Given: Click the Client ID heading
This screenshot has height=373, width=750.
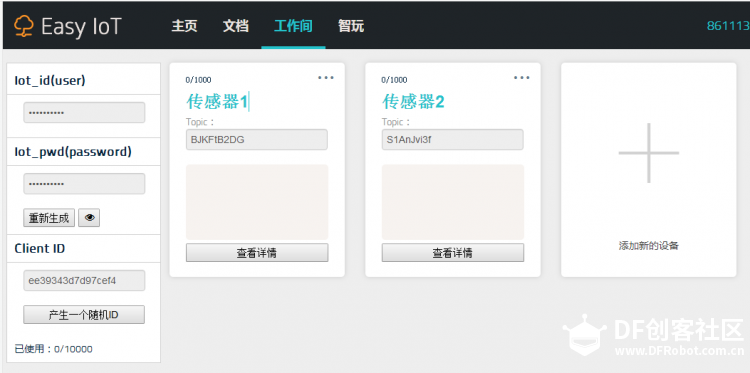Looking at the screenshot, I should [x=40, y=248].
